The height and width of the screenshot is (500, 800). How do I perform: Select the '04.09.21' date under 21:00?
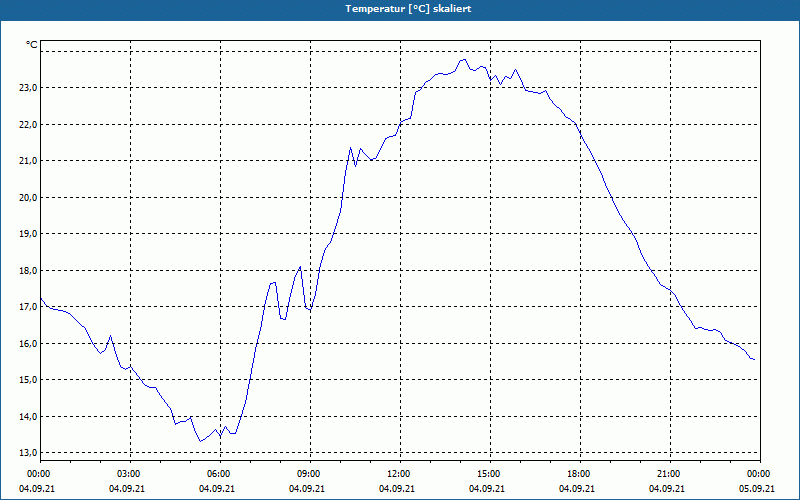click(667, 489)
